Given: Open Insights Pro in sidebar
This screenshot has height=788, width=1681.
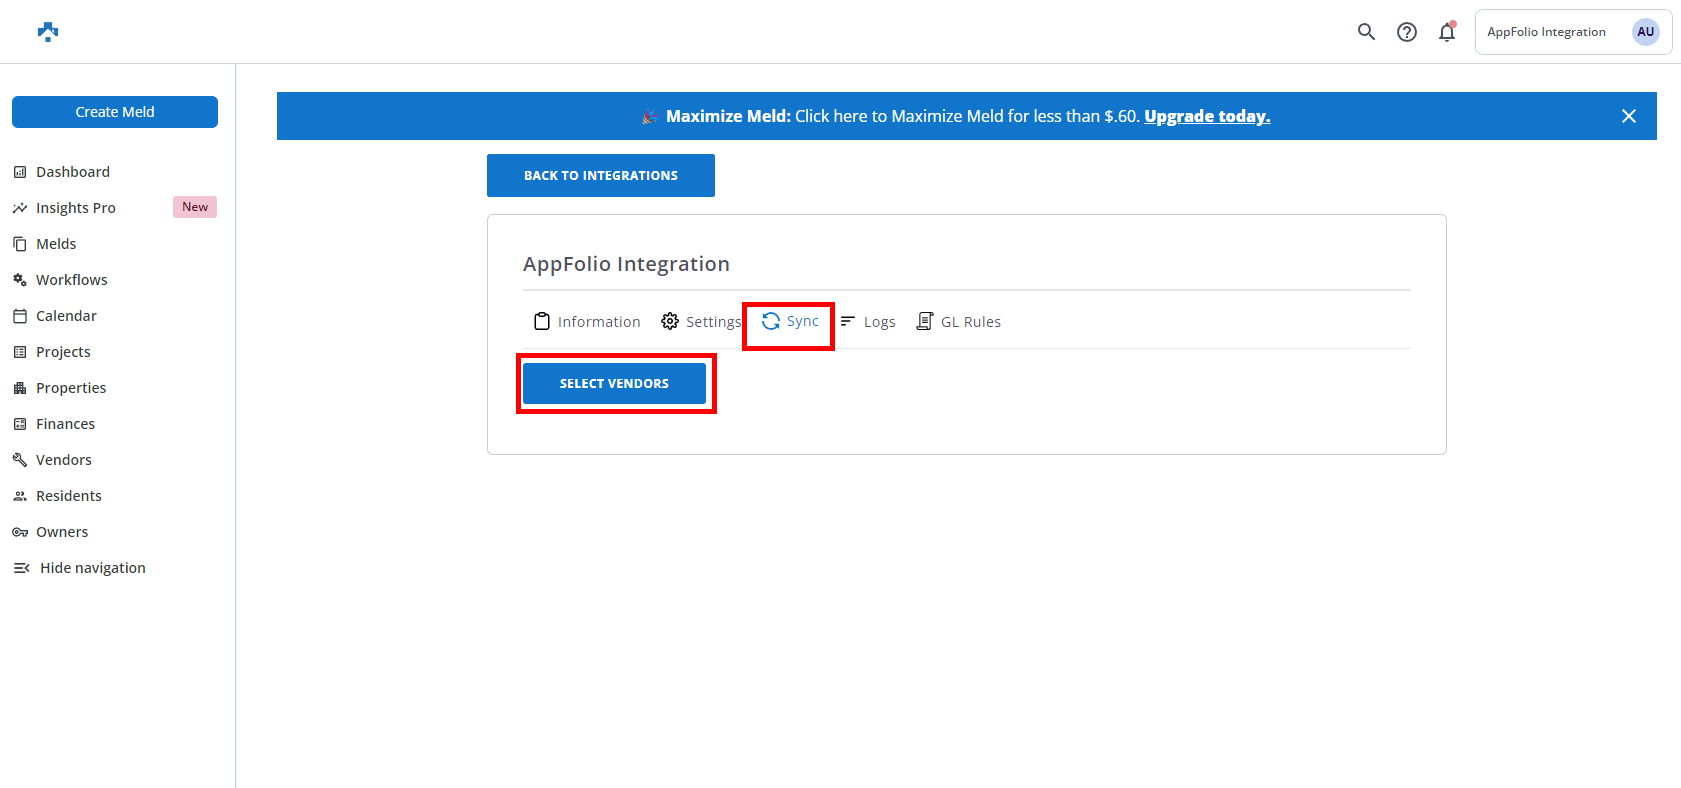Looking at the screenshot, I should (x=76, y=208).
